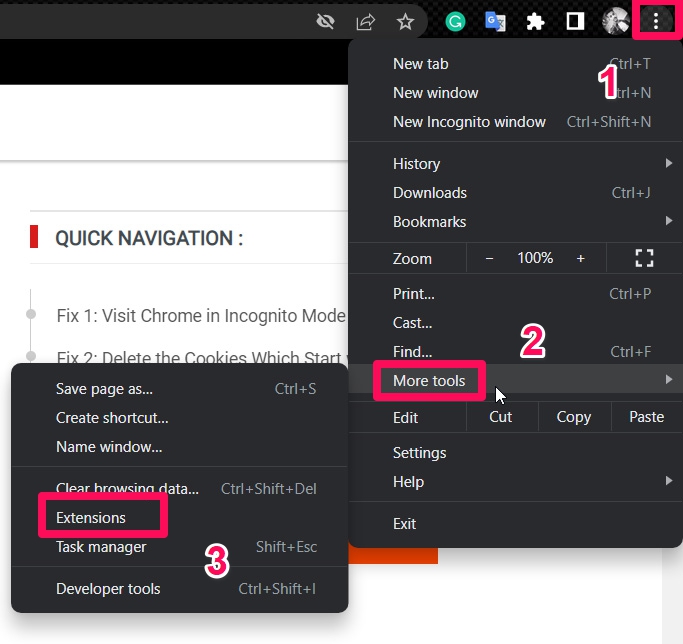Click the profile avatar icon
683x644 pixels.
click(616, 21)
